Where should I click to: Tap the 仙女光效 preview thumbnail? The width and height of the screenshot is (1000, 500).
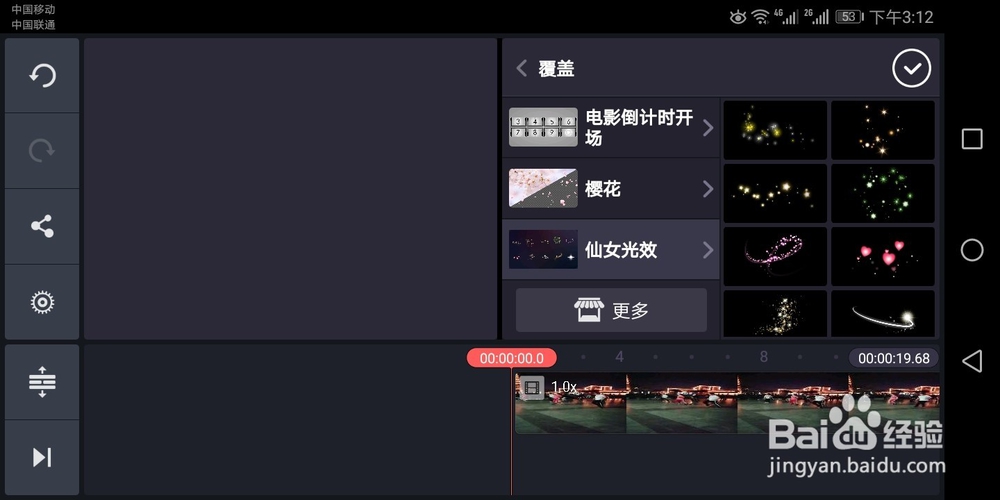(543, 249)
